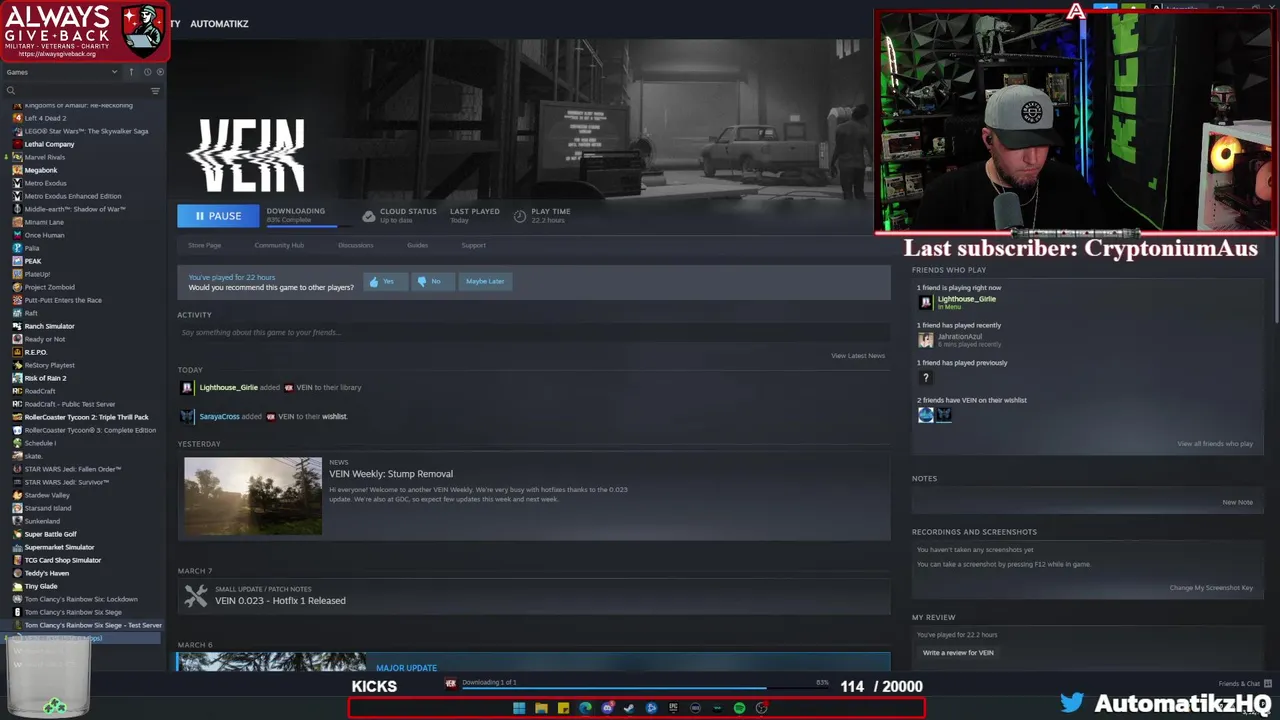Viewport: 1280px width, 720px height.
Task: Click the Cloud Status icon
Action: coord(368,216)
